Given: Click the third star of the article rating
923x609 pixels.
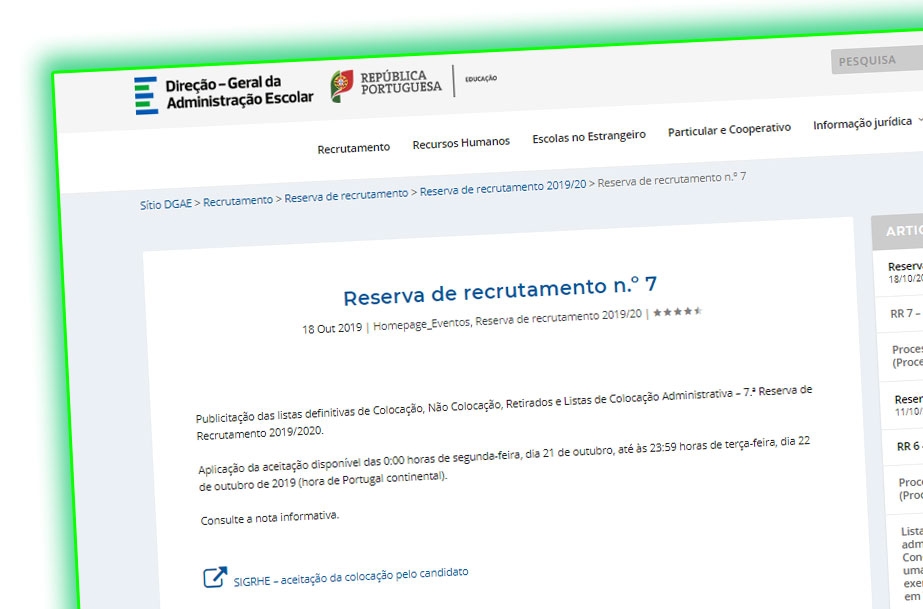Looking at the screenshot, I should click(x=678, y=312).
